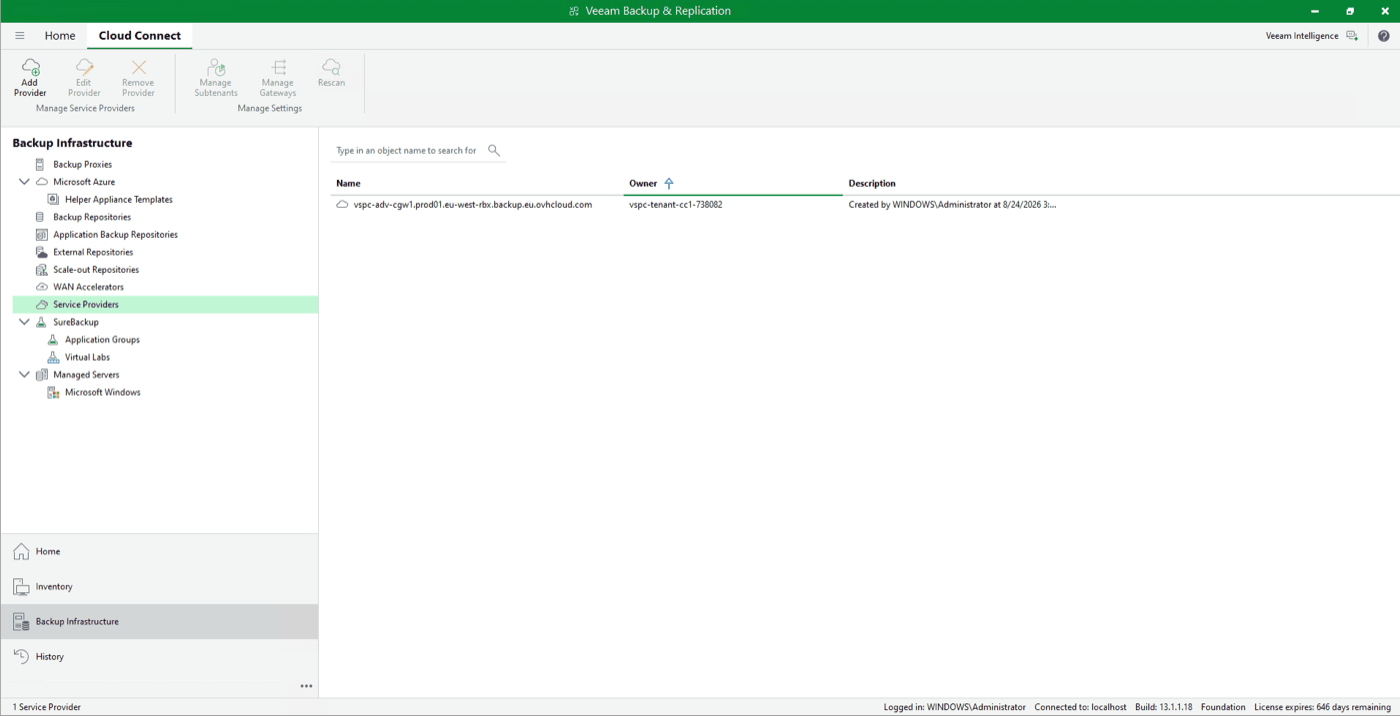Select the External Repositories tree label
Image resolution: width=1400 pixels, height=716 pixels.
click(93, 252)
